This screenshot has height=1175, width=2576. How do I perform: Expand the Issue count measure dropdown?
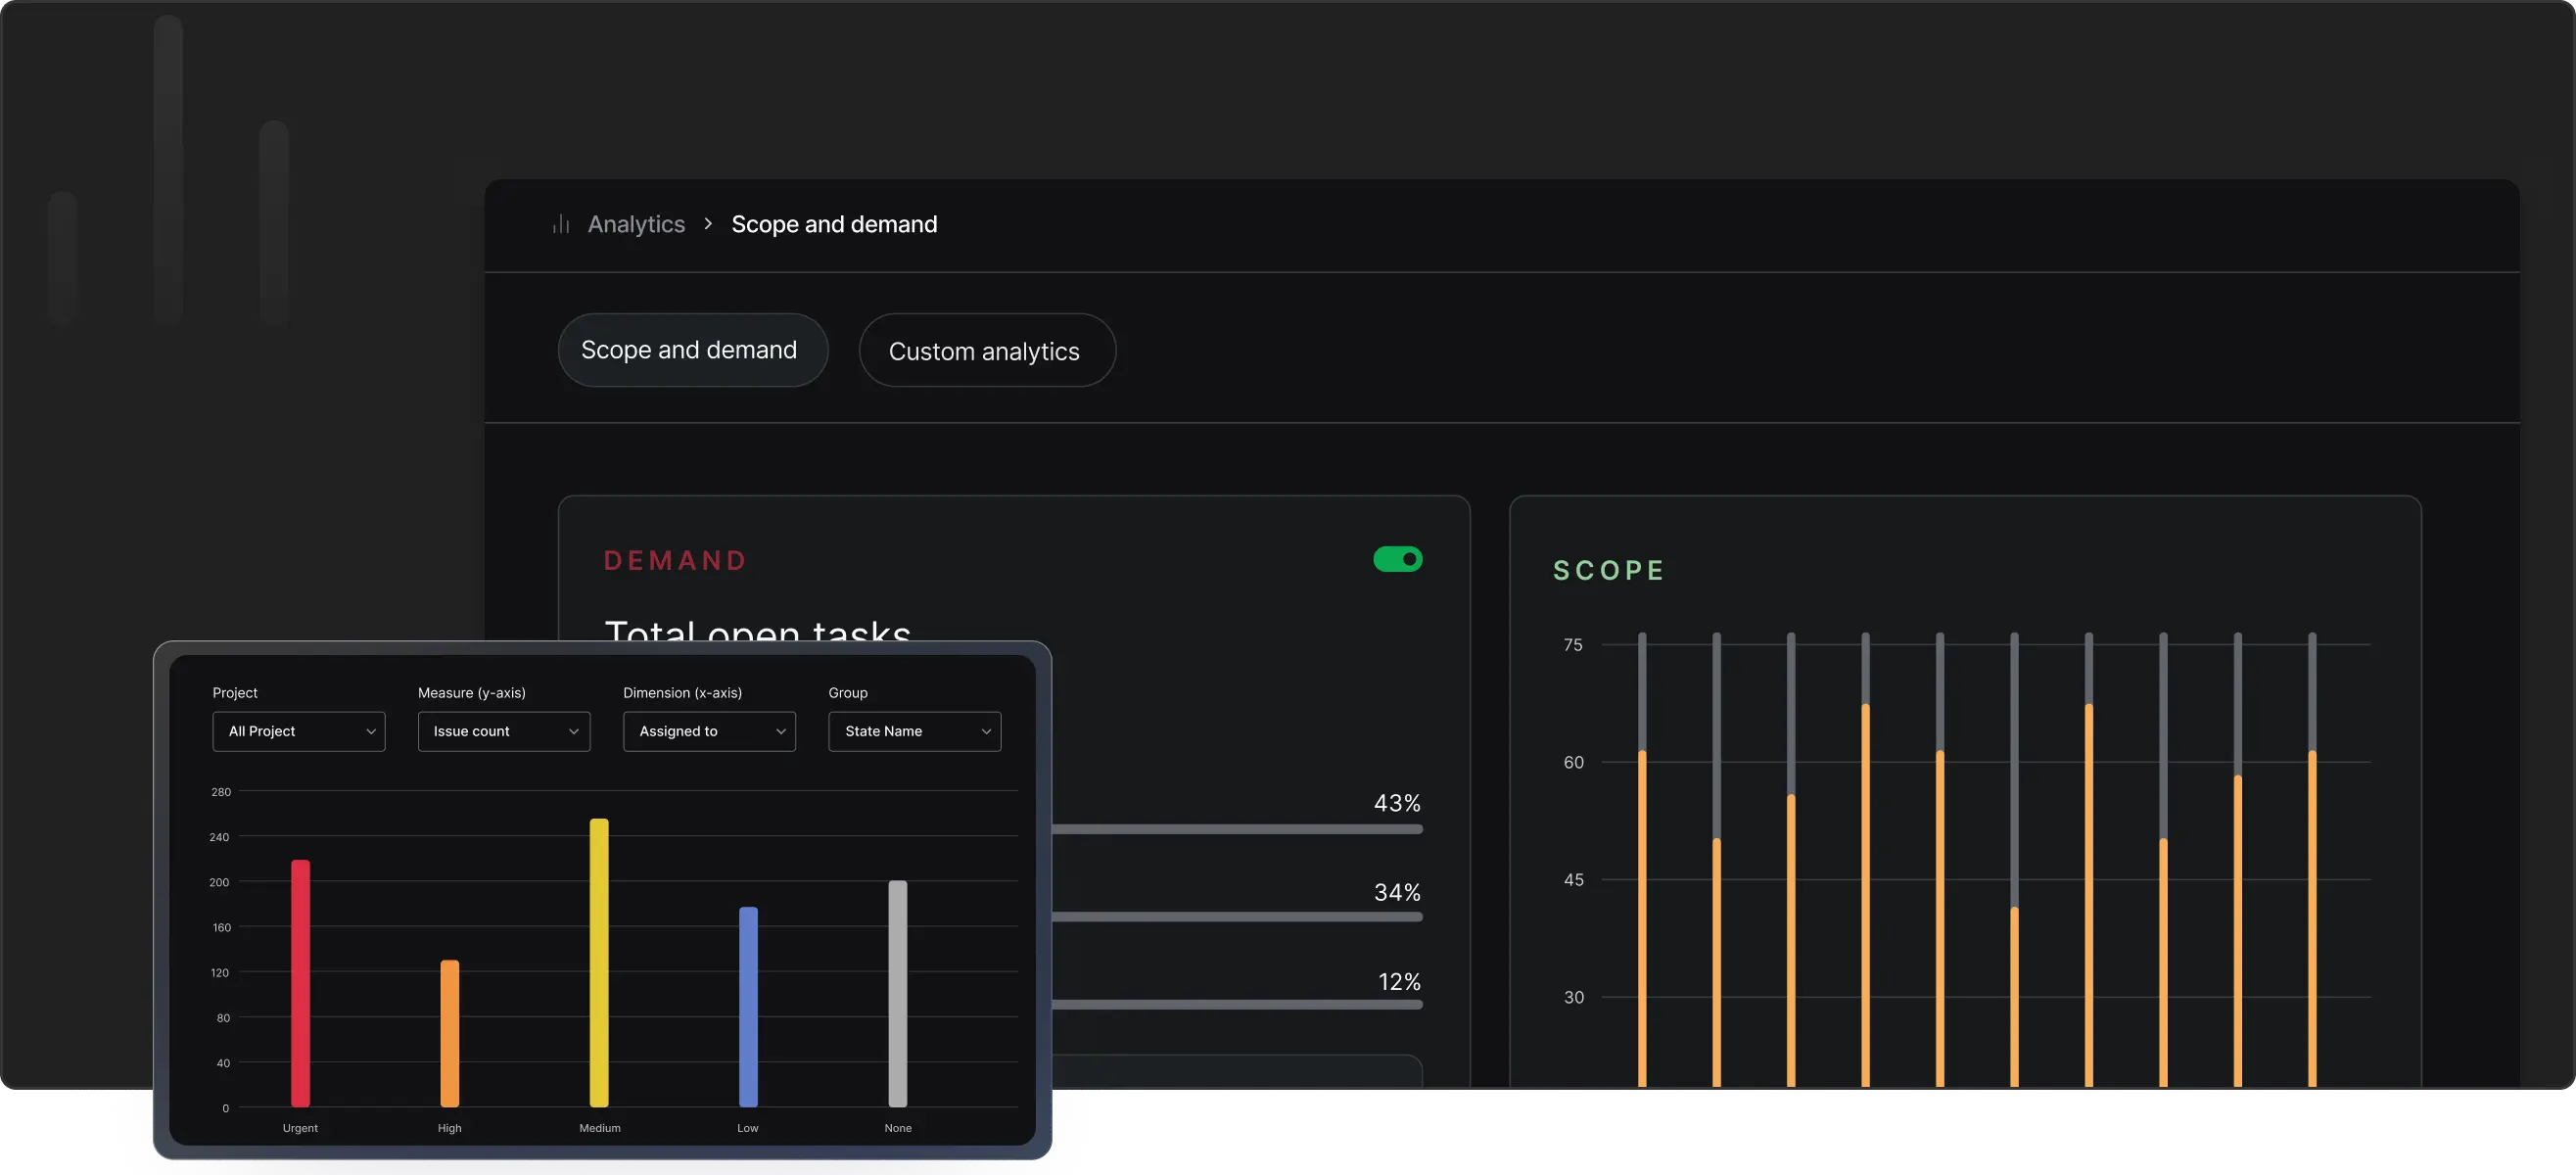pos(503,731)
